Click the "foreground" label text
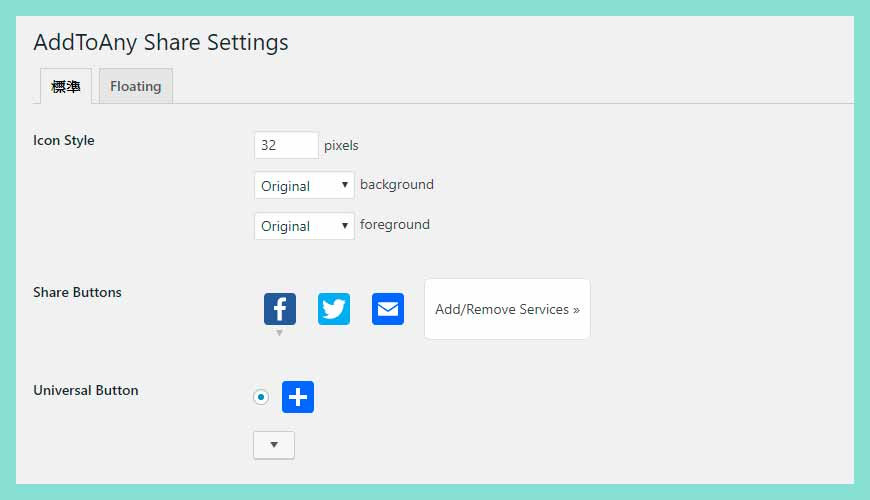870x500 pixels. pyautogui.click(x=395, y=224)
